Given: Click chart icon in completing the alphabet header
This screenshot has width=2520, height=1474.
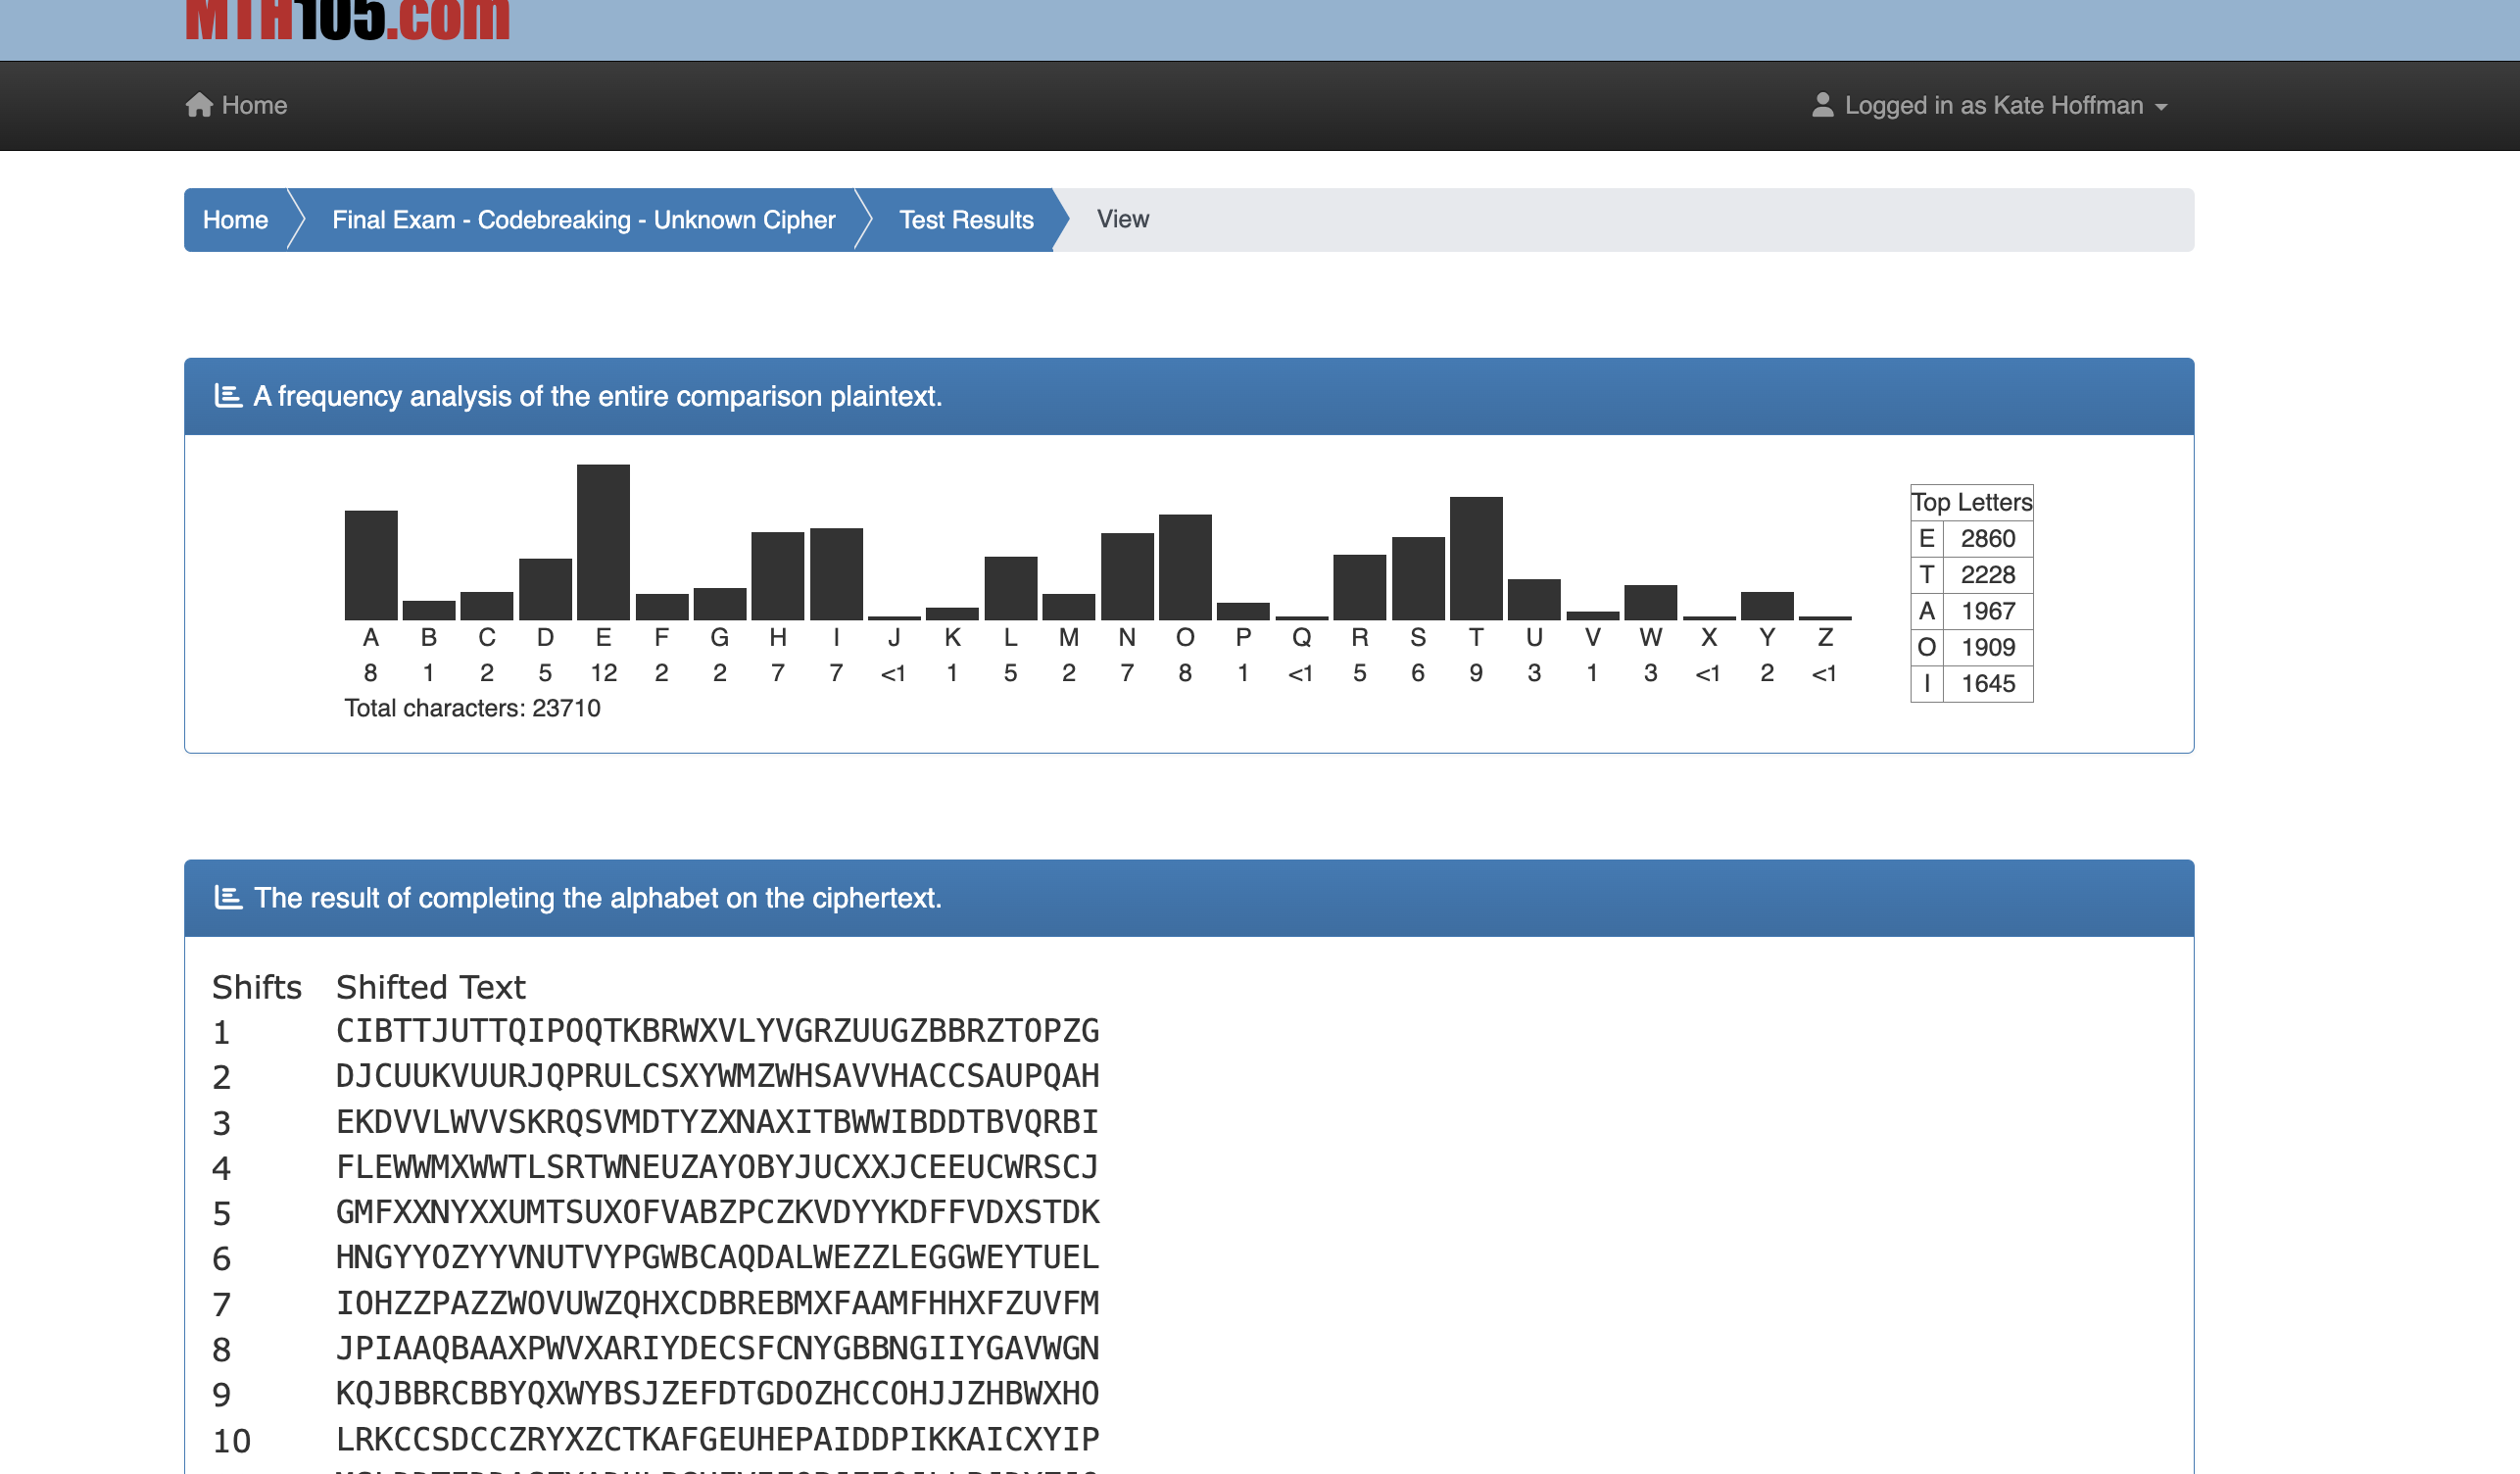Looking at the screenshot, I should pyautogui.click(x=228, y=898).
